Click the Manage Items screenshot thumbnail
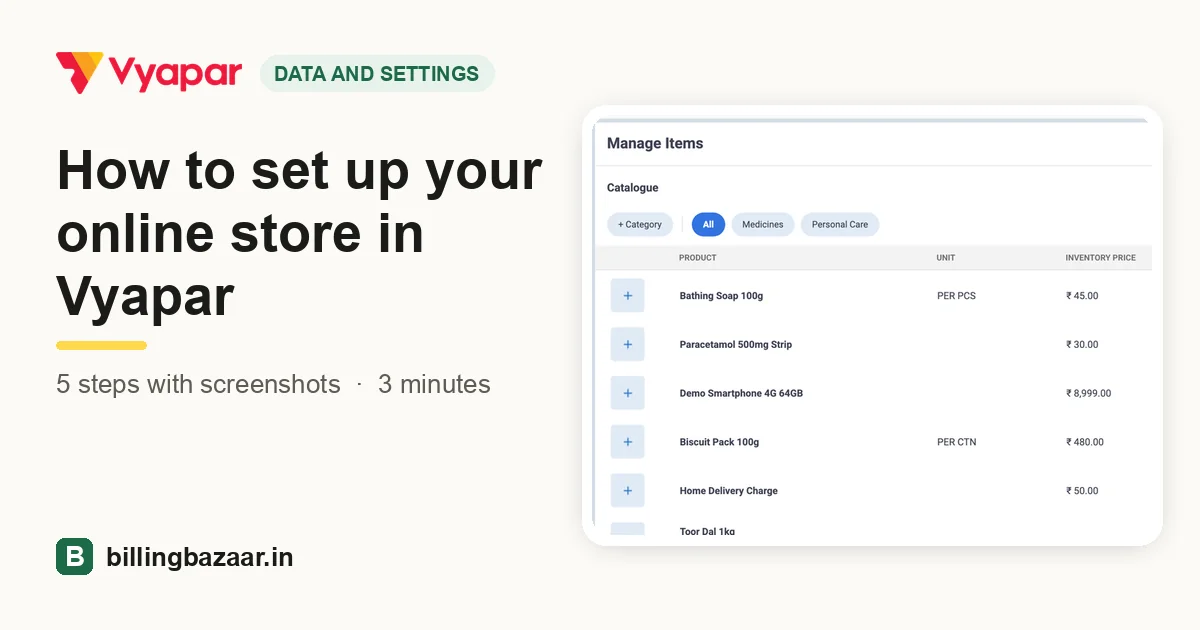This screenshot has width=1200, height=630. click(x=872, y=326)
